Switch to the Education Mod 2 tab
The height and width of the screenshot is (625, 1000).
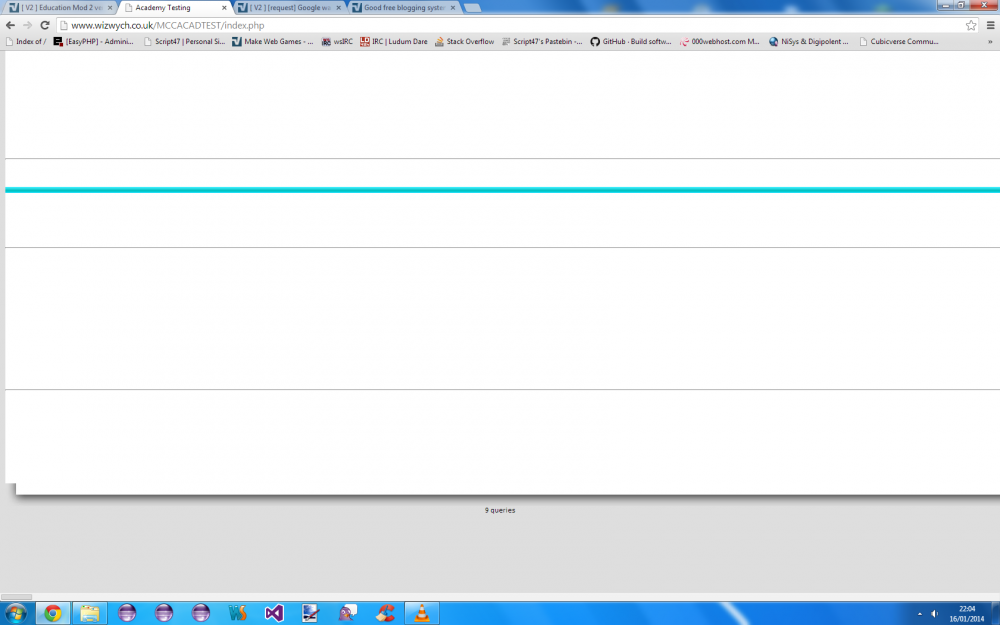tap(60, 7)
